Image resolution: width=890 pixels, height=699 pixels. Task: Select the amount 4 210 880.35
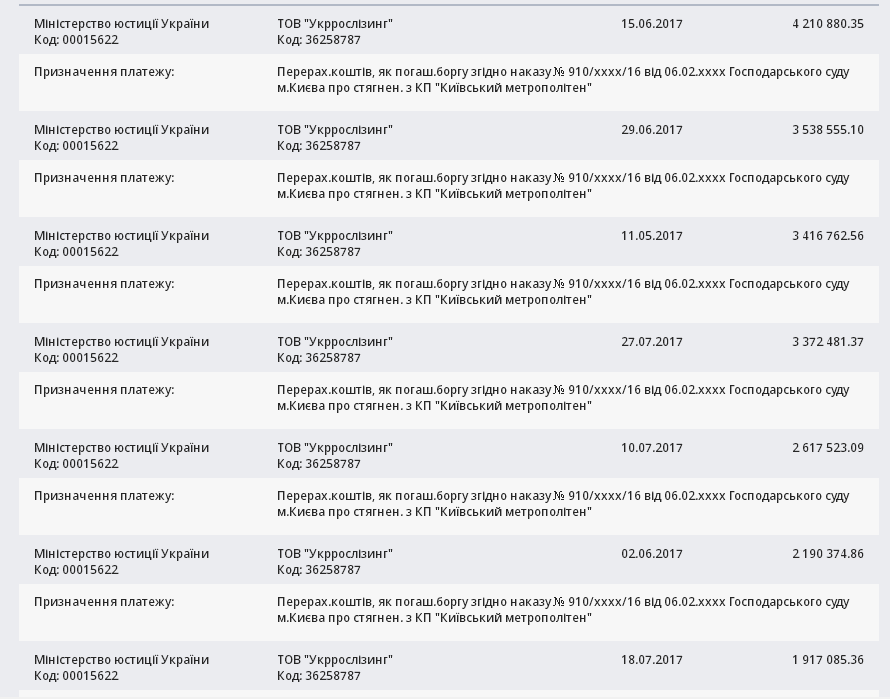coord(827,24)
